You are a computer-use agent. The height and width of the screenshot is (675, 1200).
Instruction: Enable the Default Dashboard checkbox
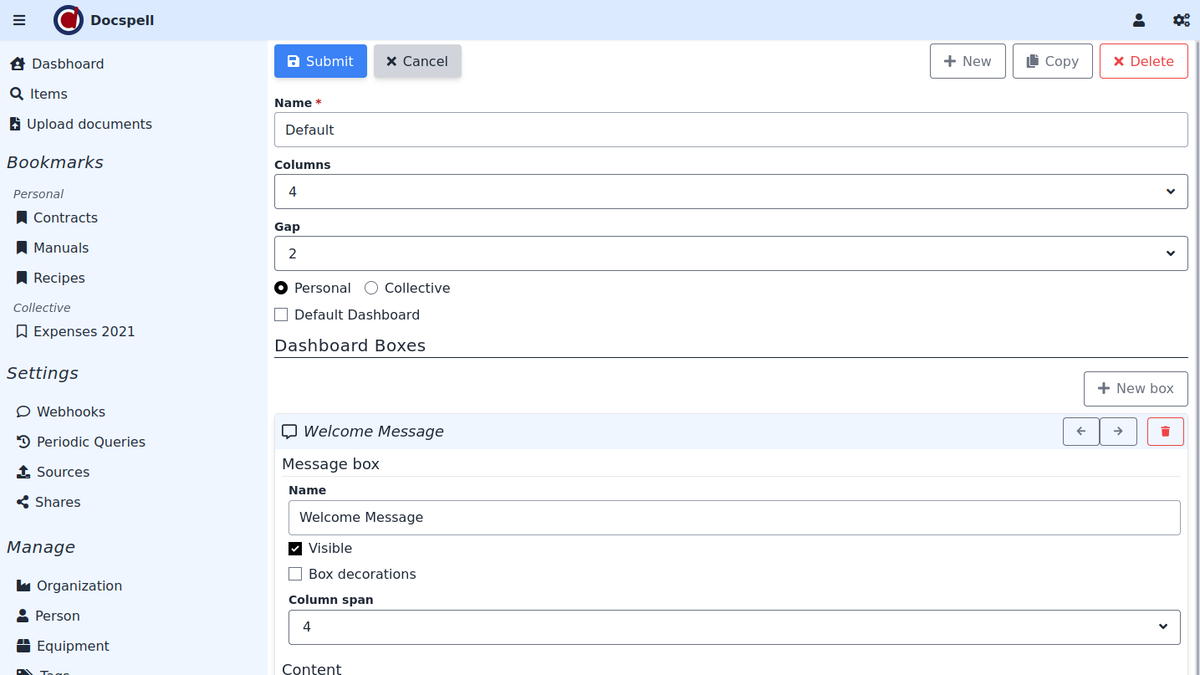click(281, 315)
